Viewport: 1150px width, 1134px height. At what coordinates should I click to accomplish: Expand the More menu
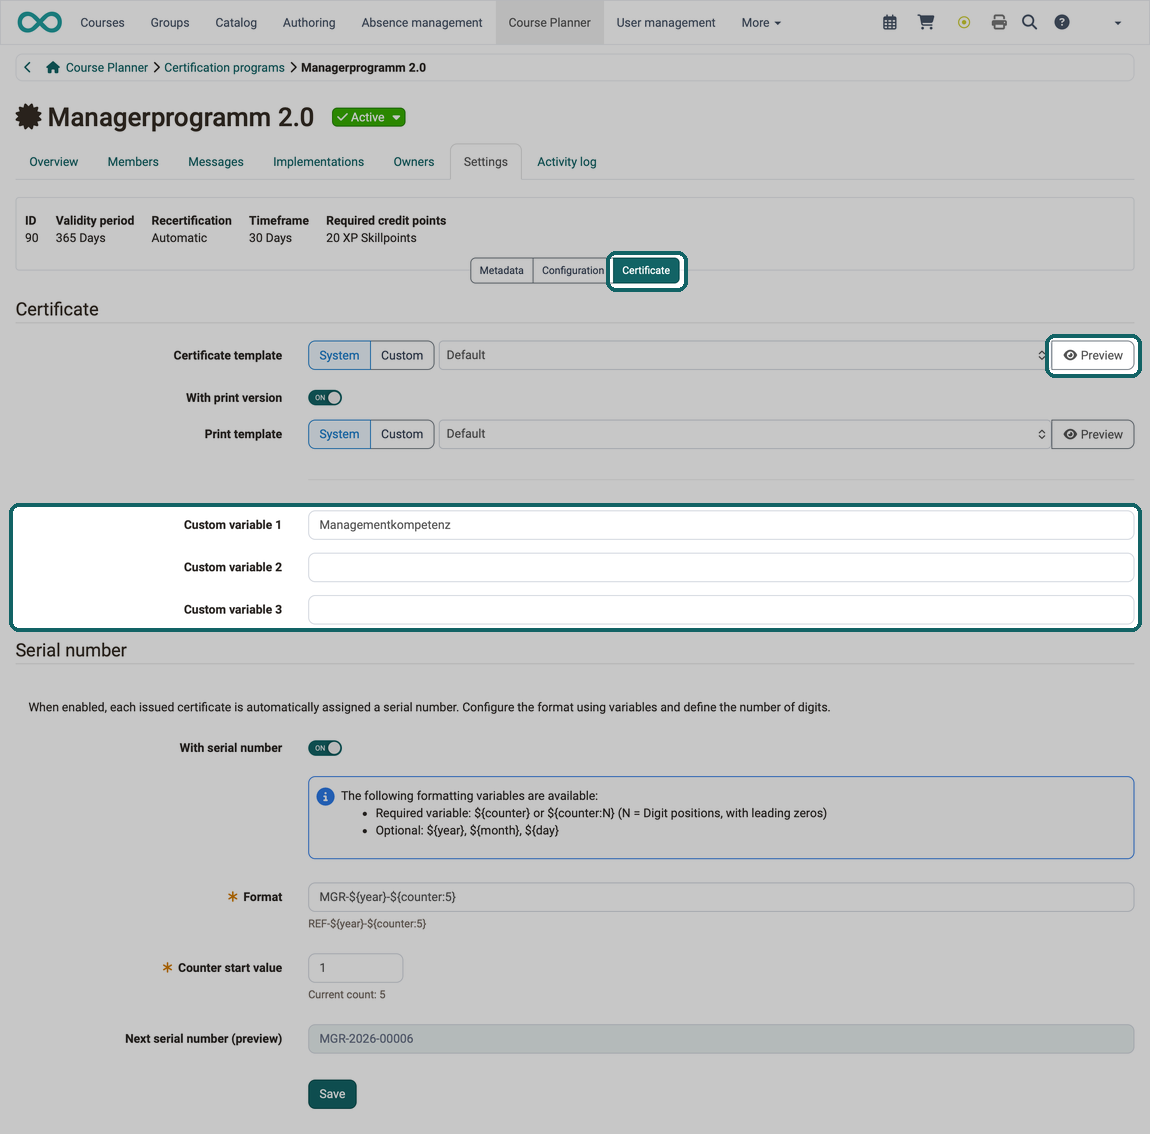pyautogui.click(x=761, y=23)
